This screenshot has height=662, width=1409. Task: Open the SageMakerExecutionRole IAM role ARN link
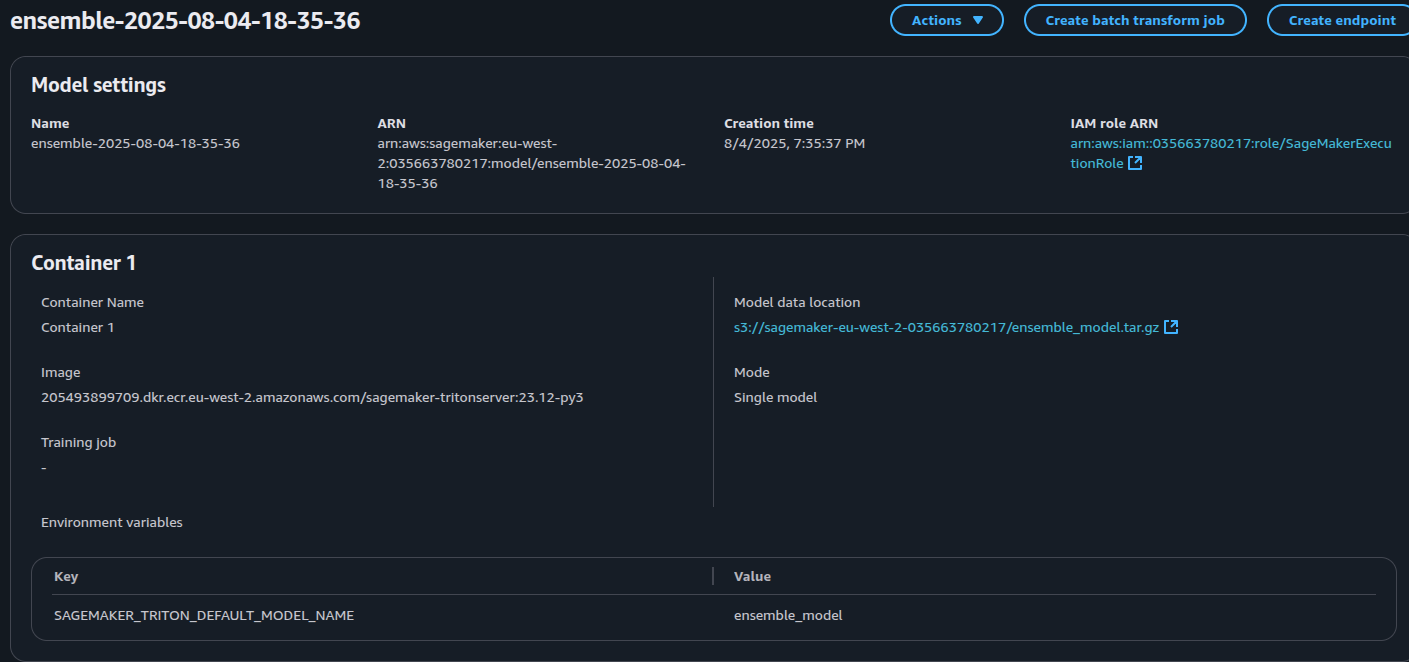tap(1230, 153)
